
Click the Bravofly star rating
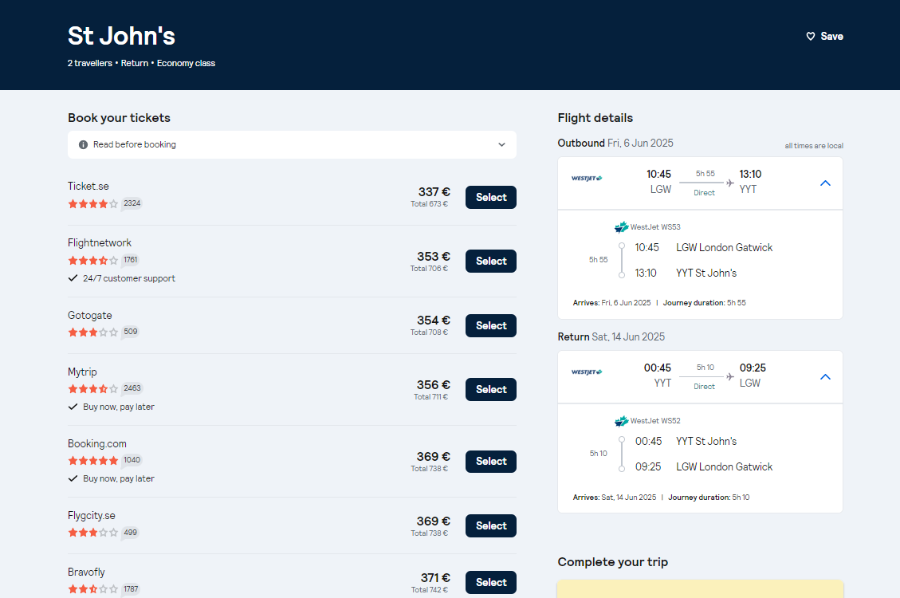[93, 589]
